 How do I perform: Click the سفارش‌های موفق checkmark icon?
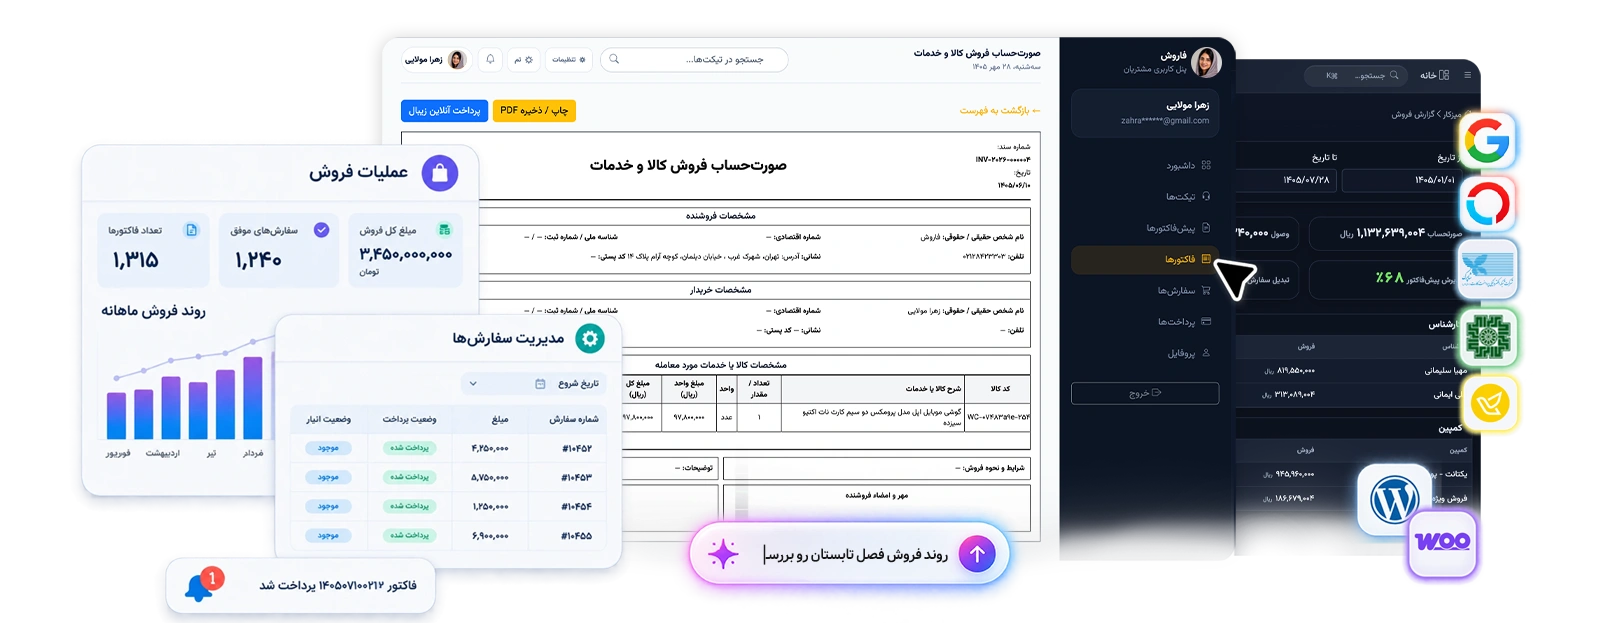[321, 230]
